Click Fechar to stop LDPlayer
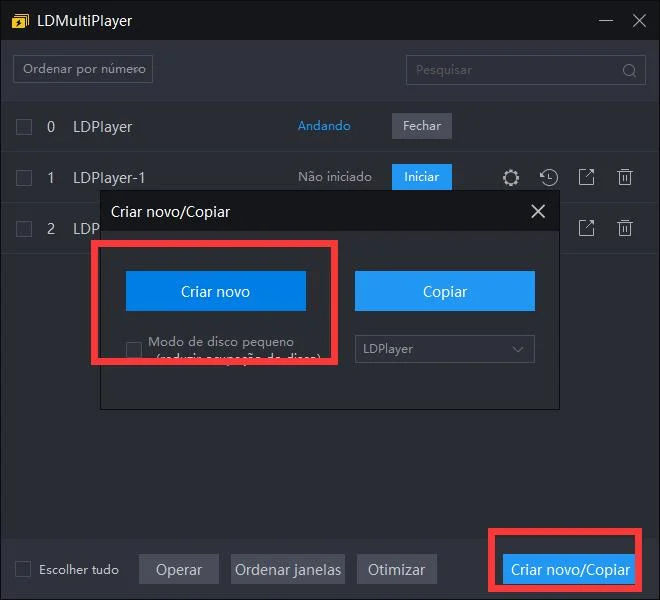This screenshot has height=600, width=660. click(422, 126)
